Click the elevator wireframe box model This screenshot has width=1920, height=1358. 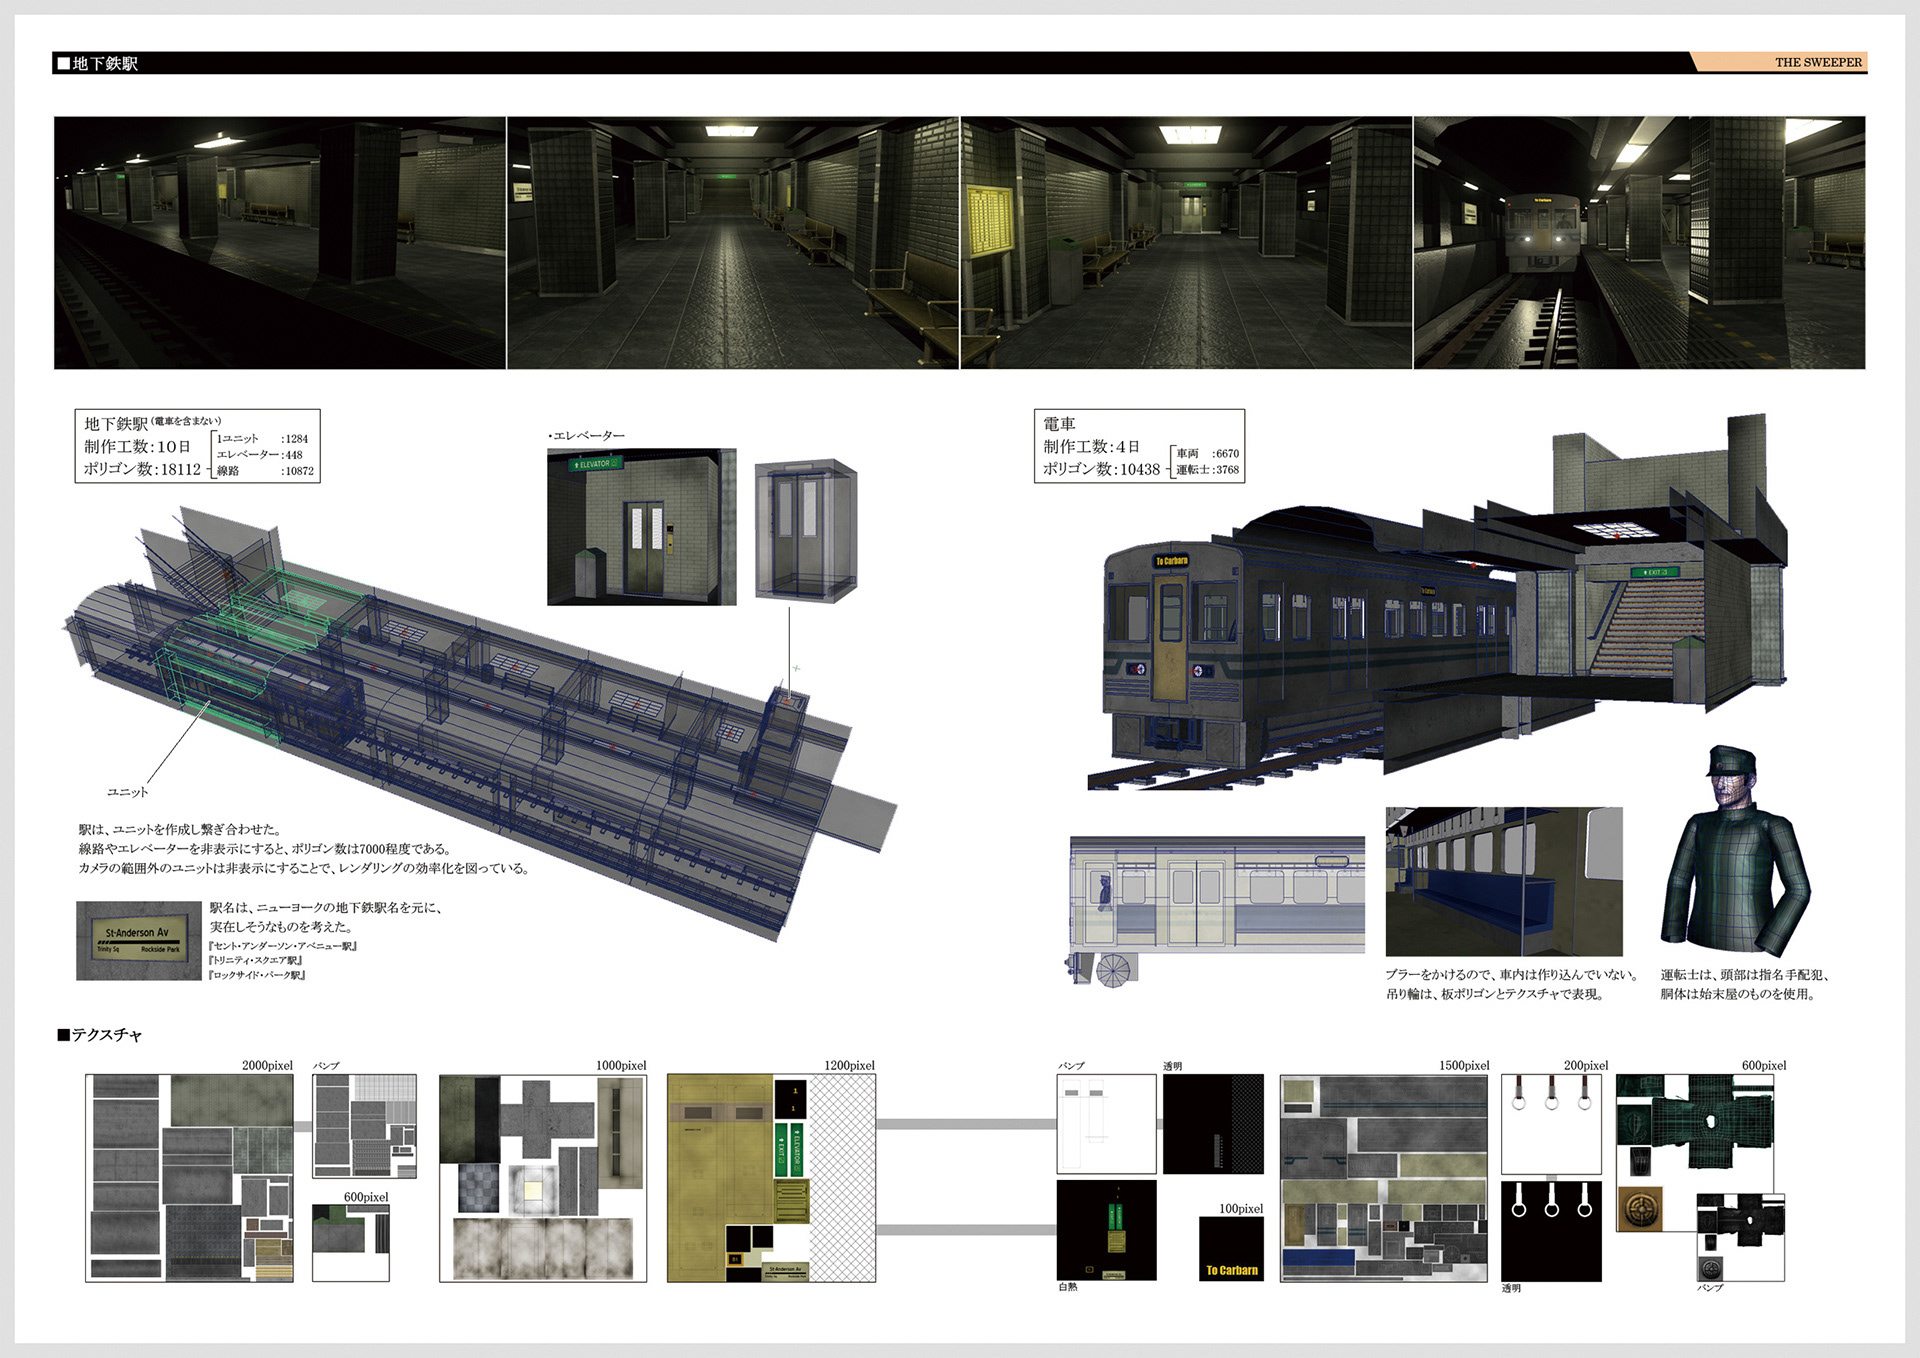[x=805, y=530]
